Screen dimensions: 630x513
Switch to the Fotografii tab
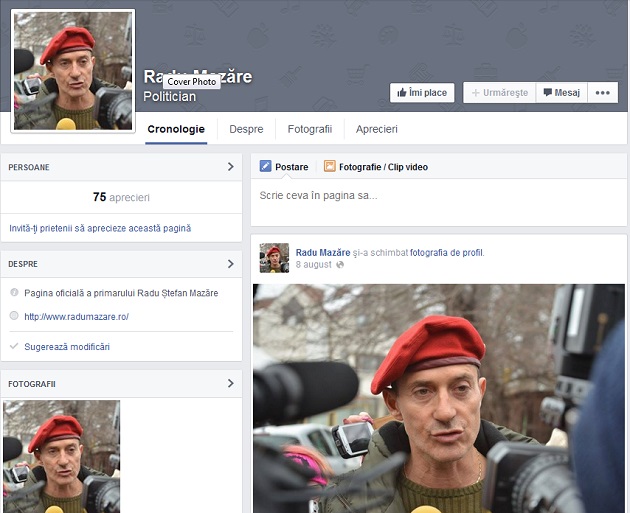pos(309,129)
